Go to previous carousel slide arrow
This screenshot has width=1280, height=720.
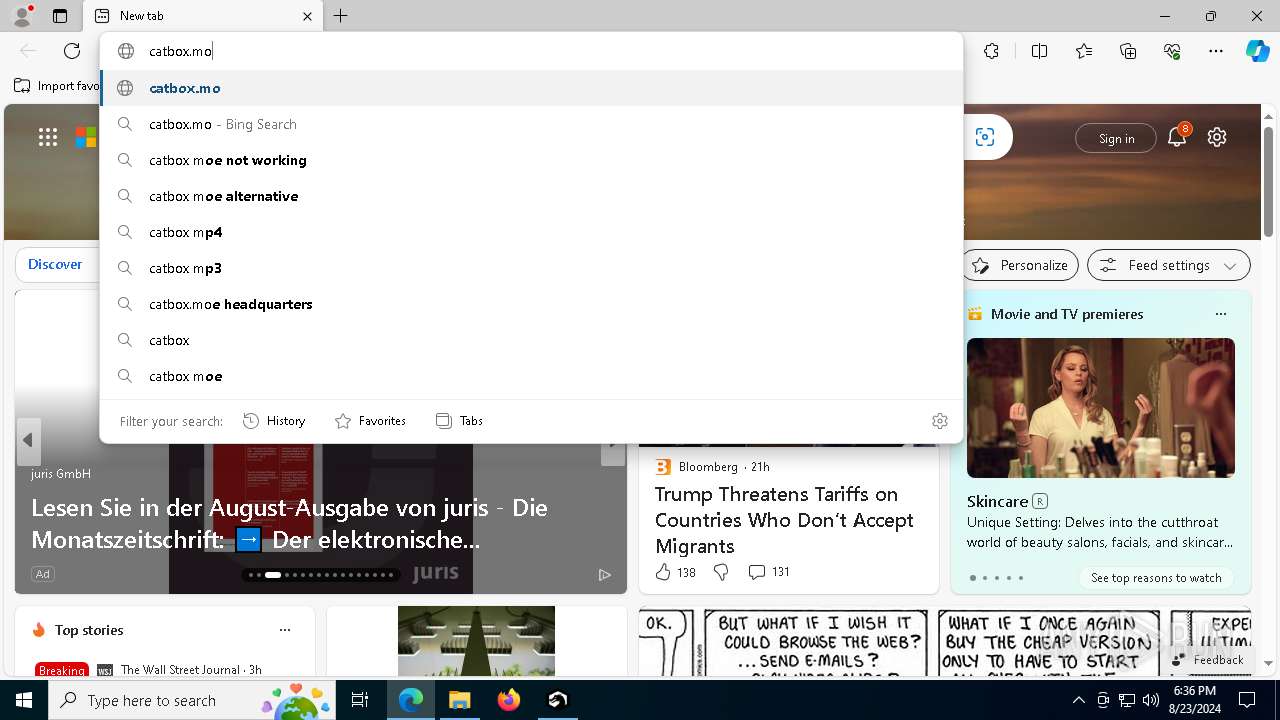click(x=28, y=440)
